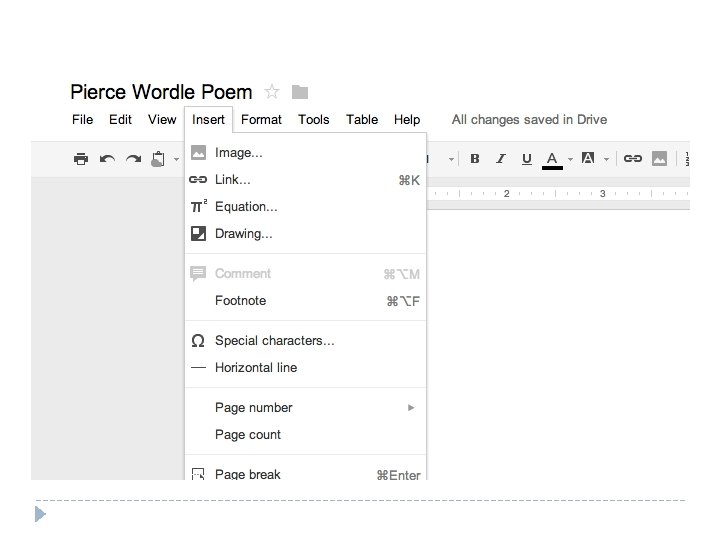The width and height of the screenshot is (720, 540).
Task: Select Equation... in the Insert menu
Action: (x=305, y=207)
